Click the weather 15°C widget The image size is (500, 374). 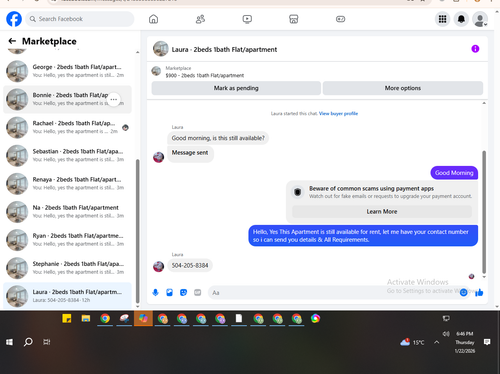(412, 342)
